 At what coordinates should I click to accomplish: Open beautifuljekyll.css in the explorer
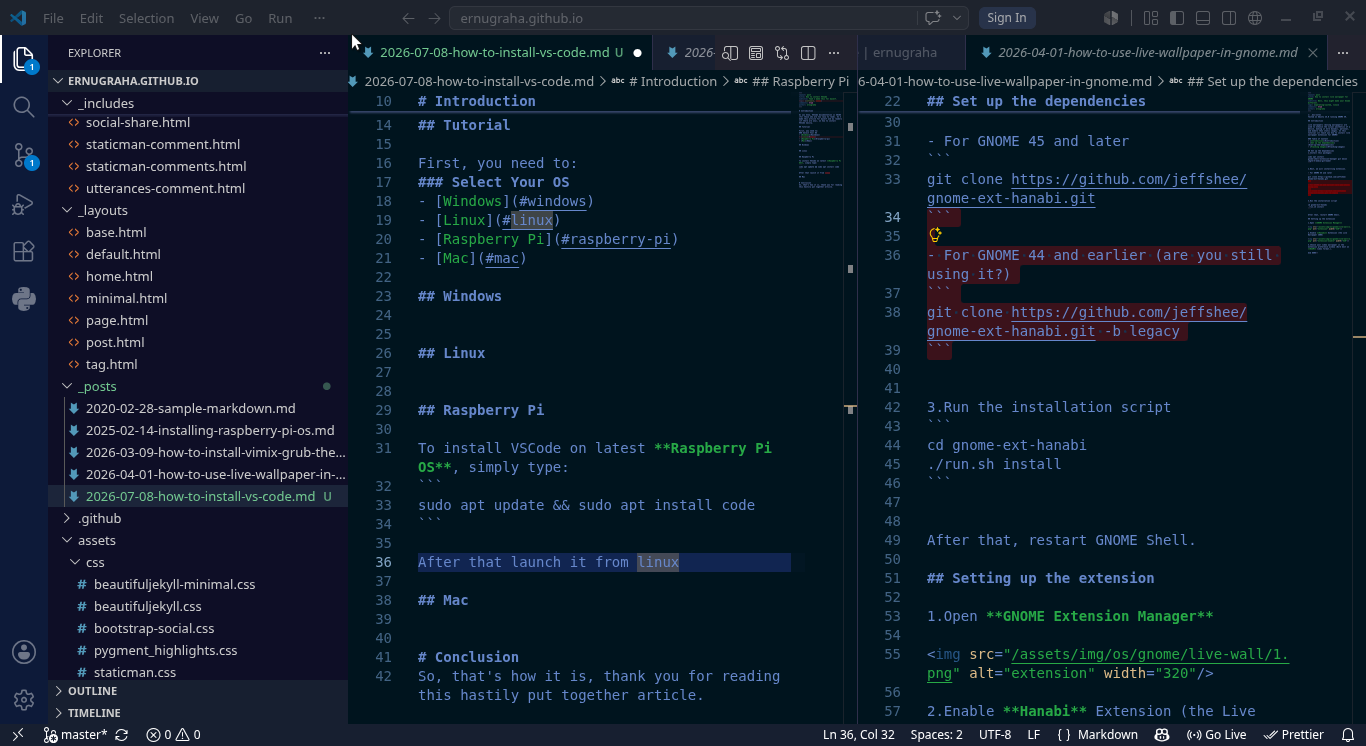click(x=198, y=606)
